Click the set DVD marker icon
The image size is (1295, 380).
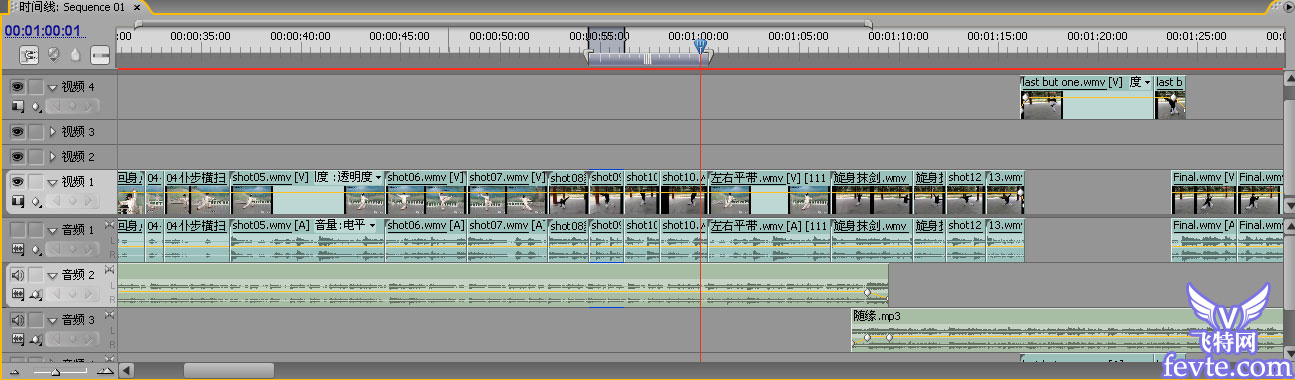(55, 55)
